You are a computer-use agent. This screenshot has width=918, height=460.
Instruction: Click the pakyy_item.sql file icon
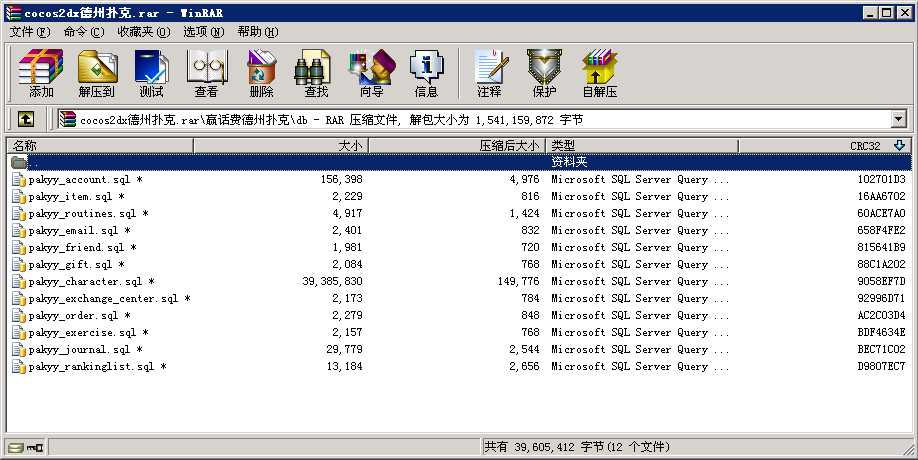tap(19, 196)
